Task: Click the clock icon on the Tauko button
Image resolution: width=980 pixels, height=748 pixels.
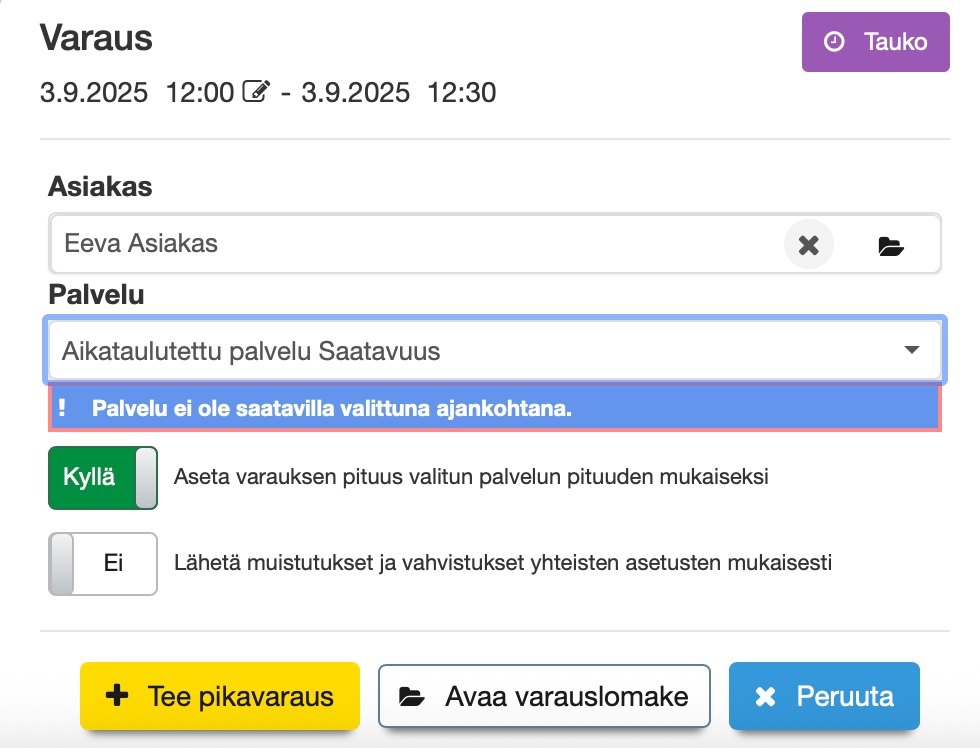Action: click(x=833, y=42)
